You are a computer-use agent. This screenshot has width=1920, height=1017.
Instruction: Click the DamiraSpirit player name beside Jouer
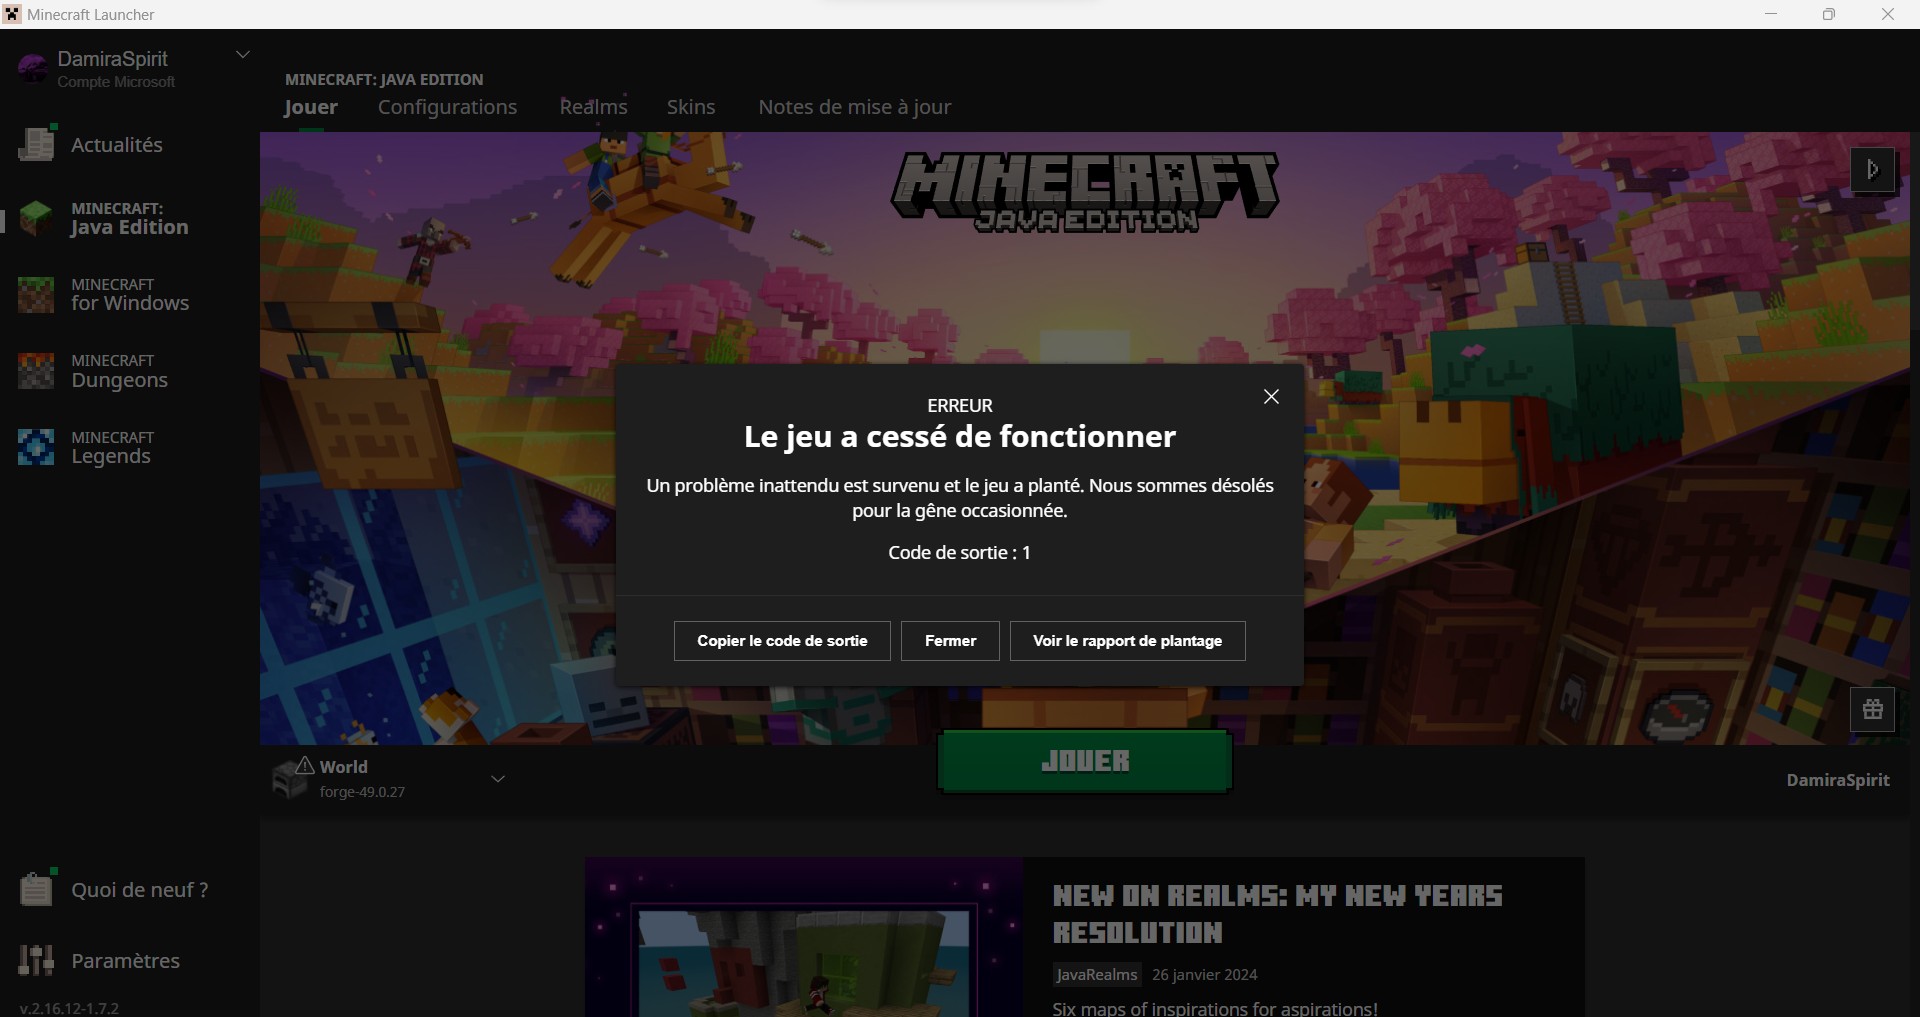[1838, 780]
